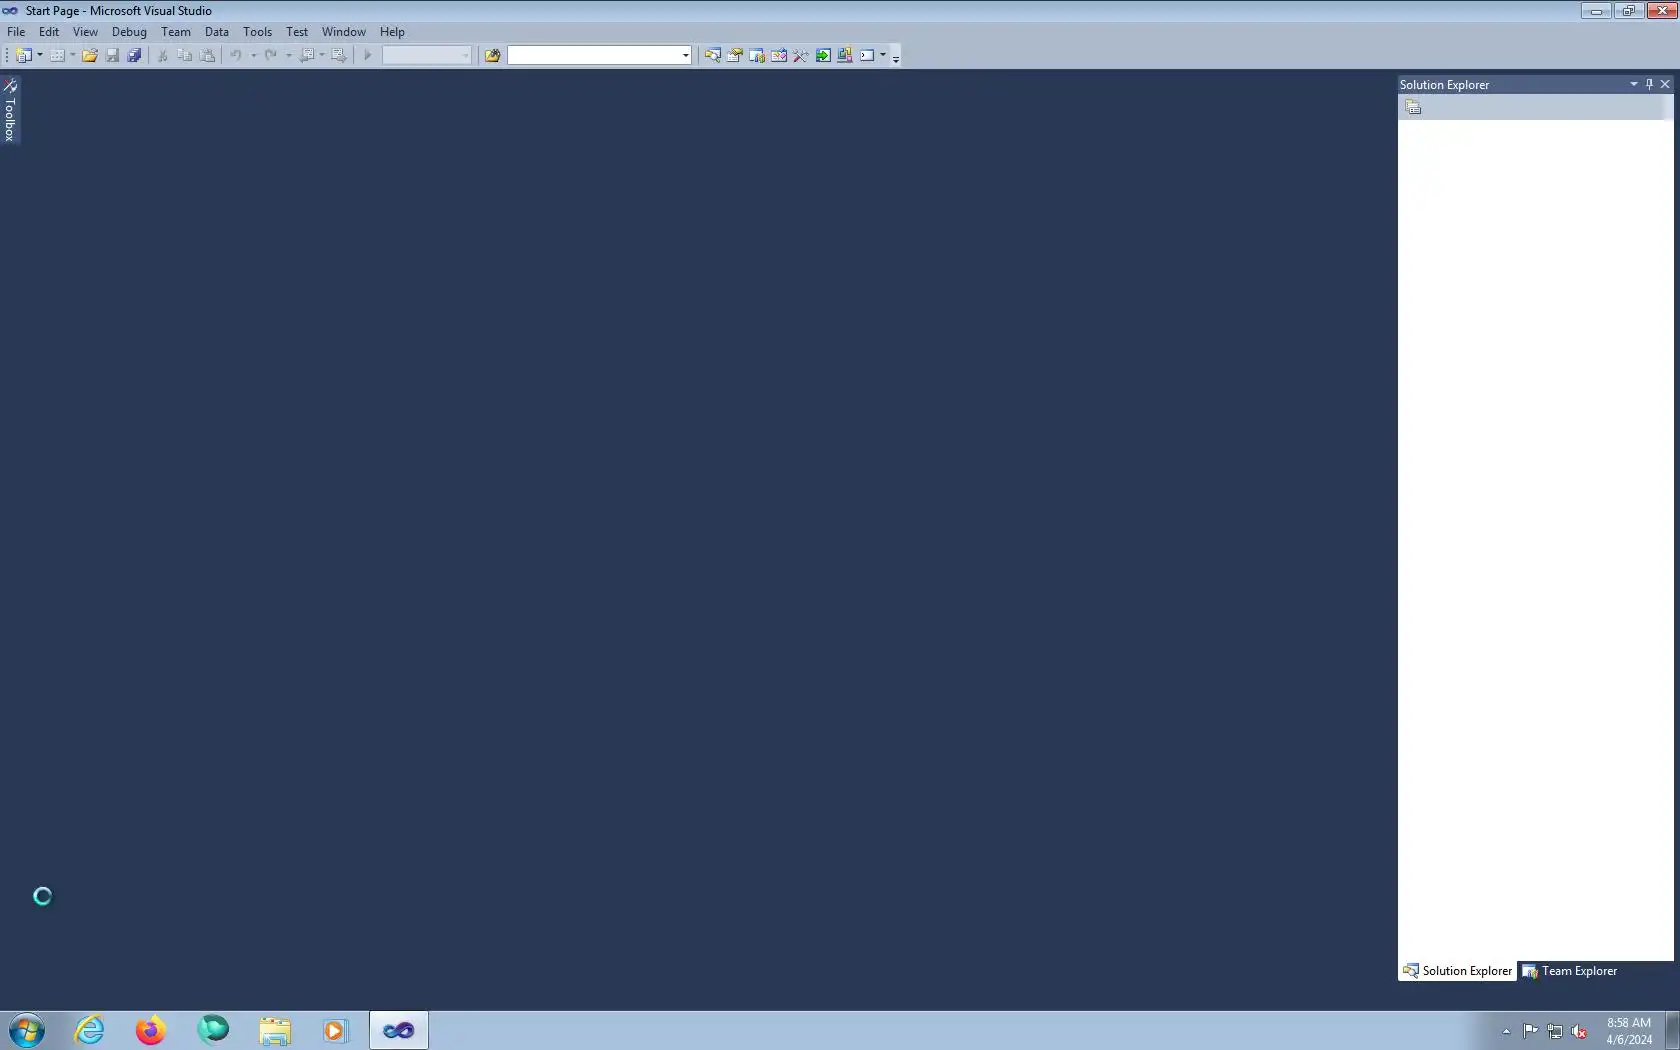
Task: Click the Action Center flag icon
Action: coord(1531,1031)
